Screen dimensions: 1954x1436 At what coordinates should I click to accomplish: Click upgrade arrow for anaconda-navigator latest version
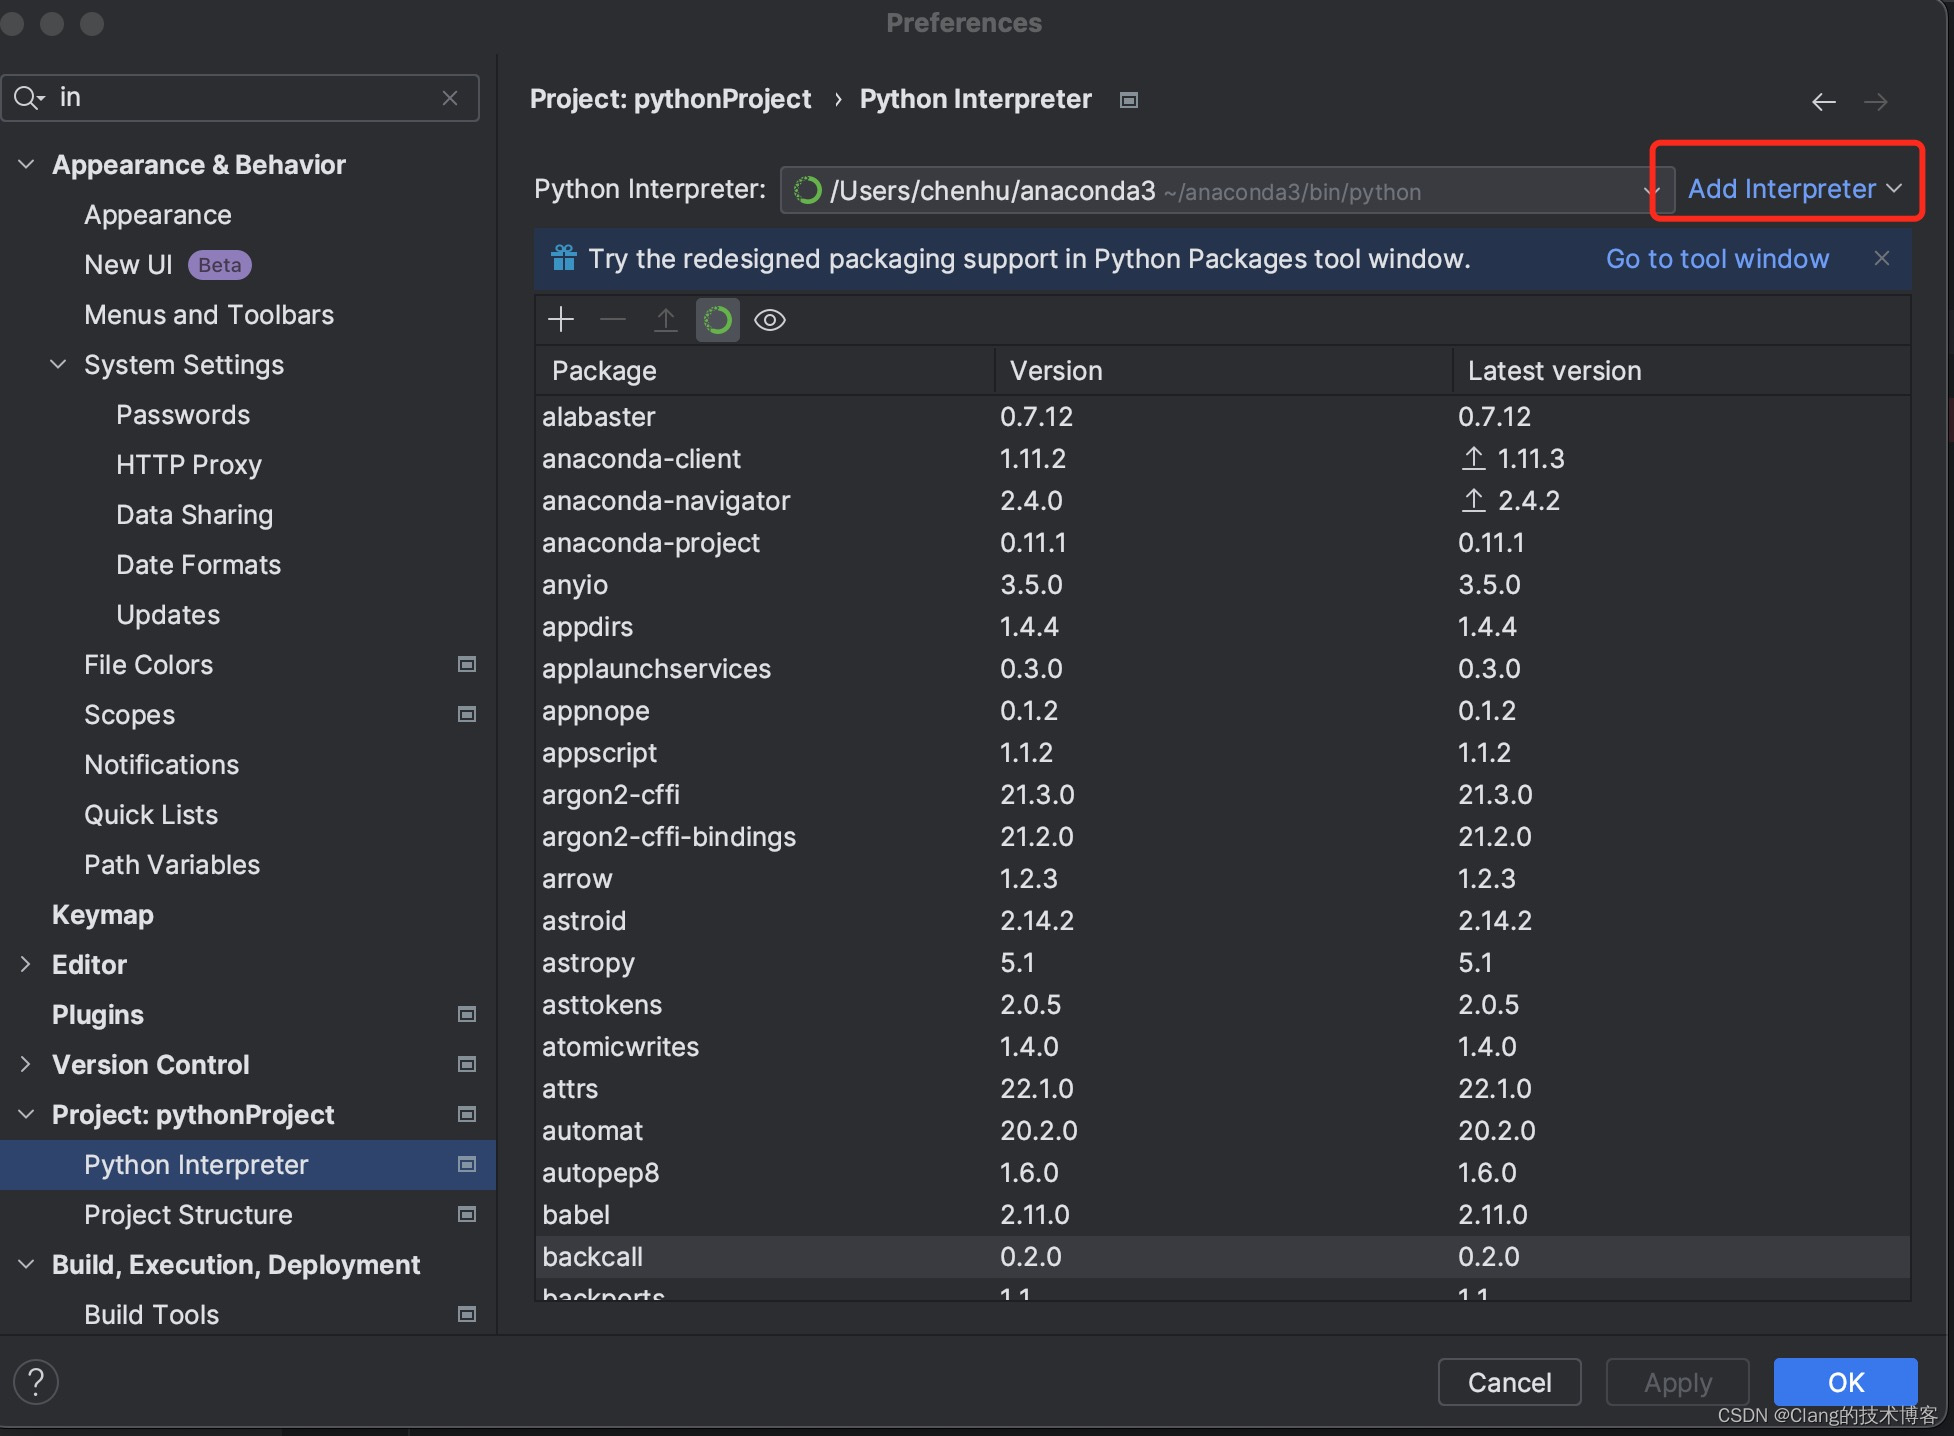click(x=1473, y=500)
